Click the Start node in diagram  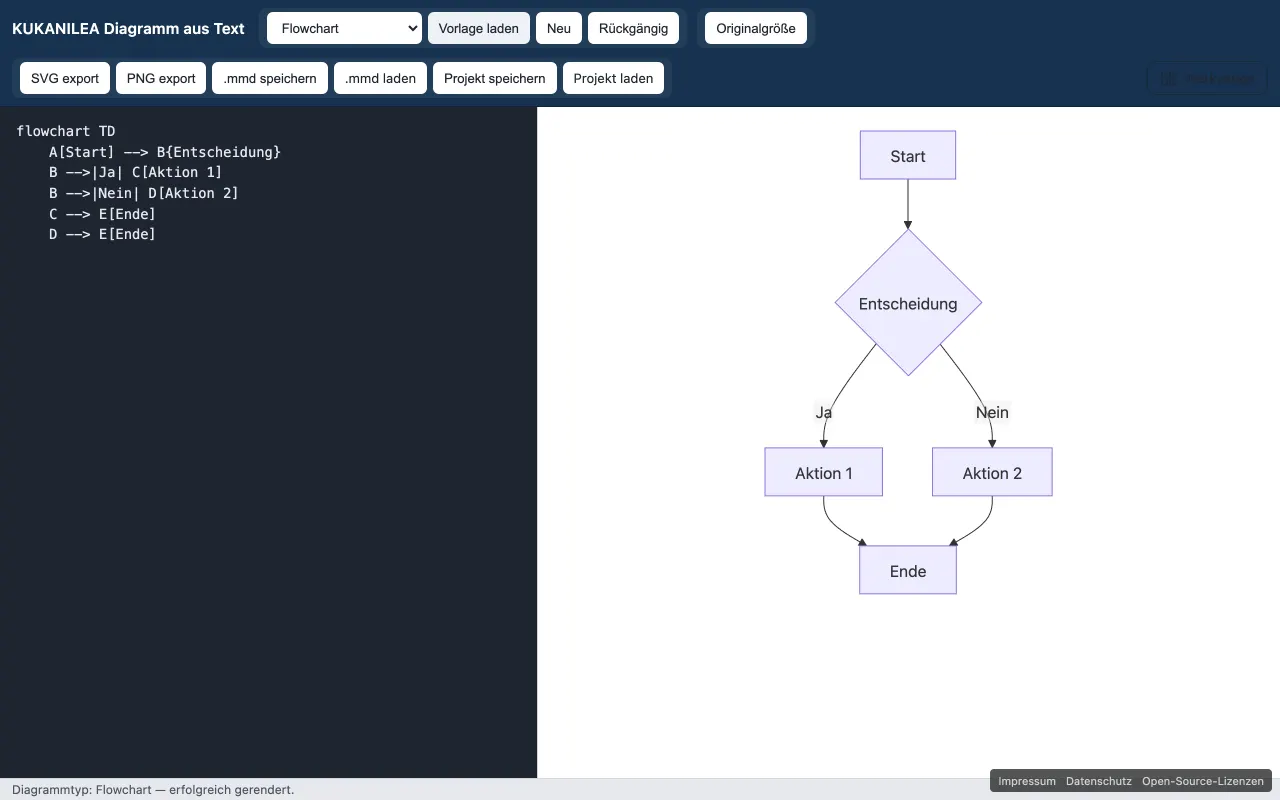coord(908,156)
